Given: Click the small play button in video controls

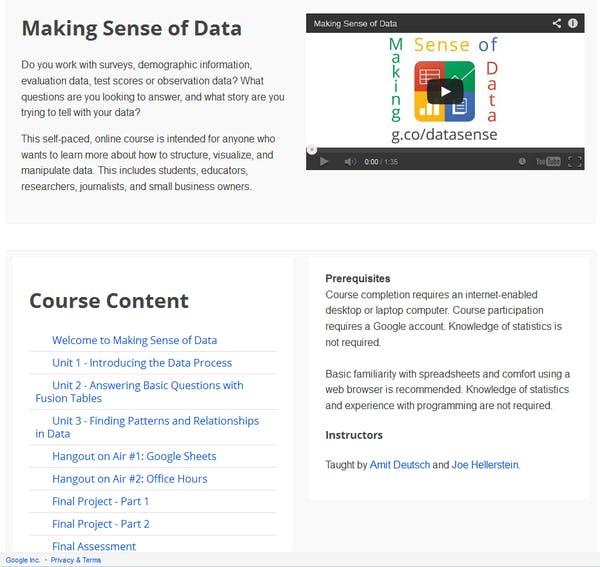Looking at the screenshot, I should coord(324,161).
